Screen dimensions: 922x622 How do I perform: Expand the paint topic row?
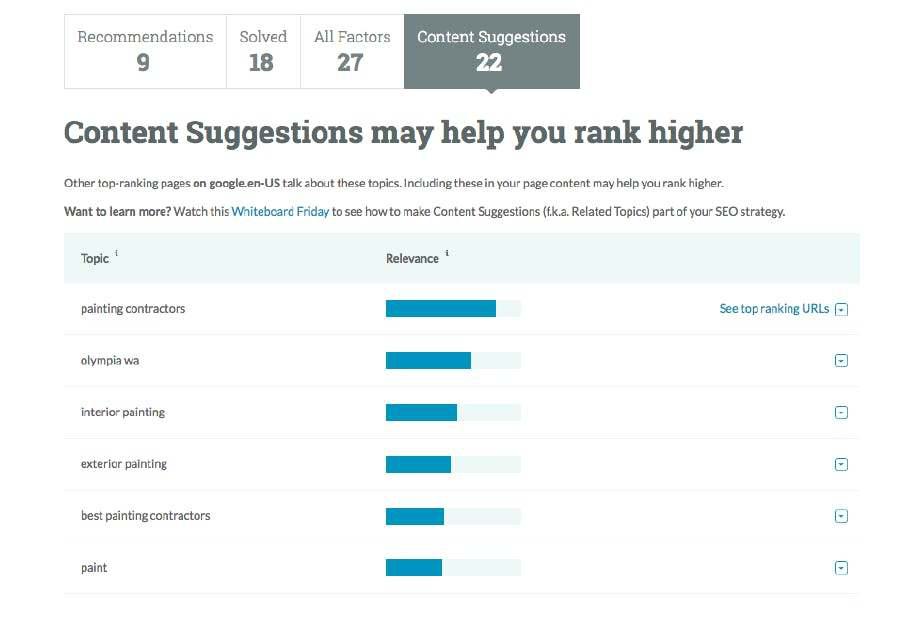pyautogui.click(x=841, y=568)
